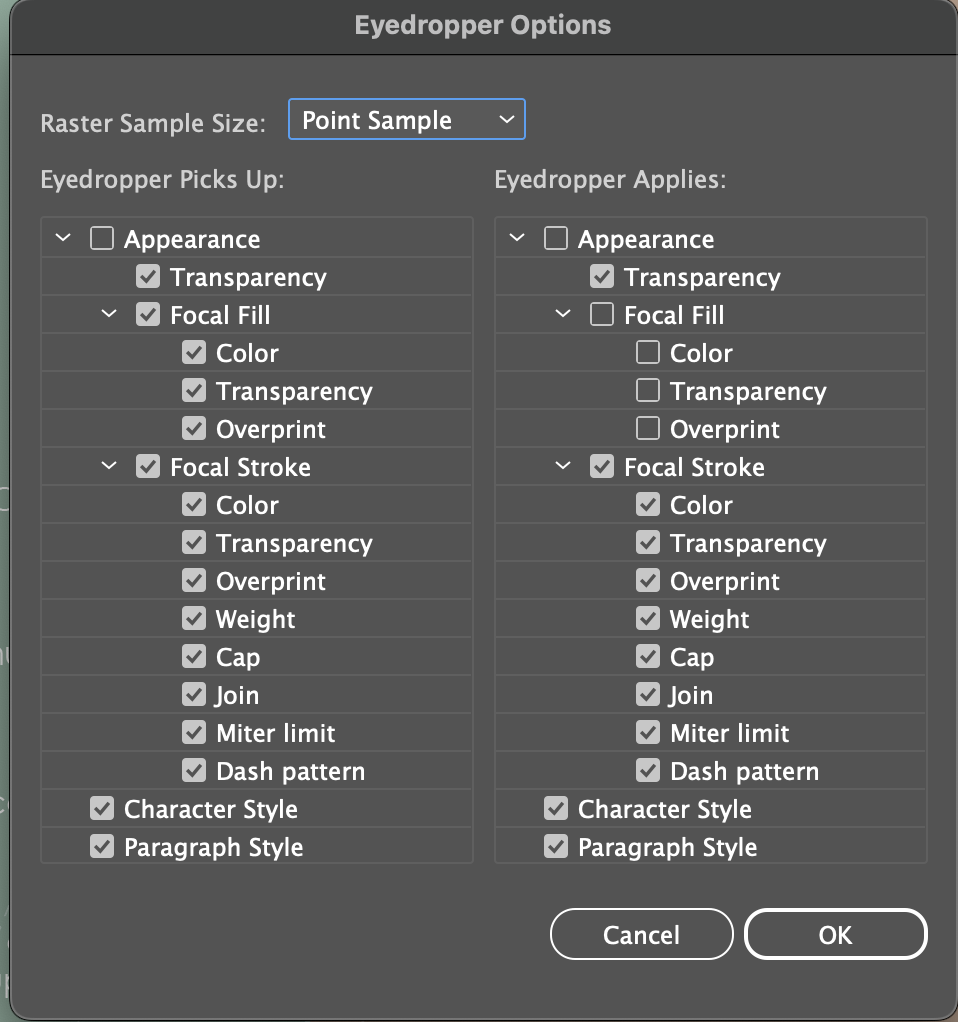Enable Appearance checkbox in Picks Up

tap(102, 239)
